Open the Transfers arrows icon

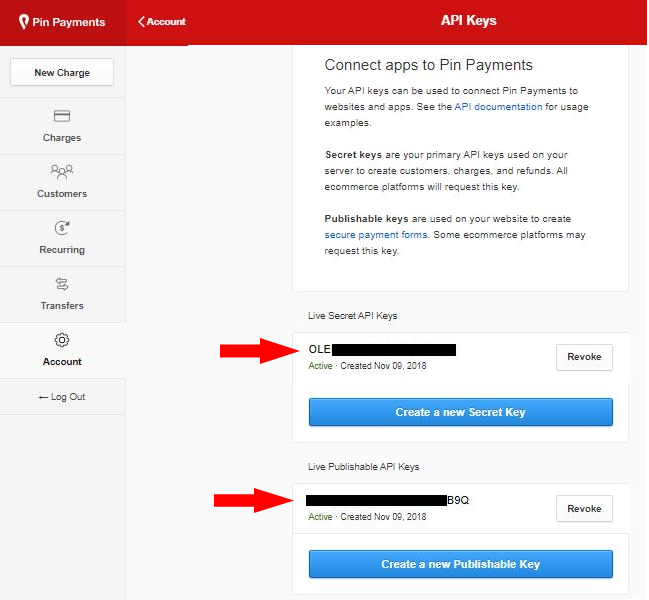[62, 284]
